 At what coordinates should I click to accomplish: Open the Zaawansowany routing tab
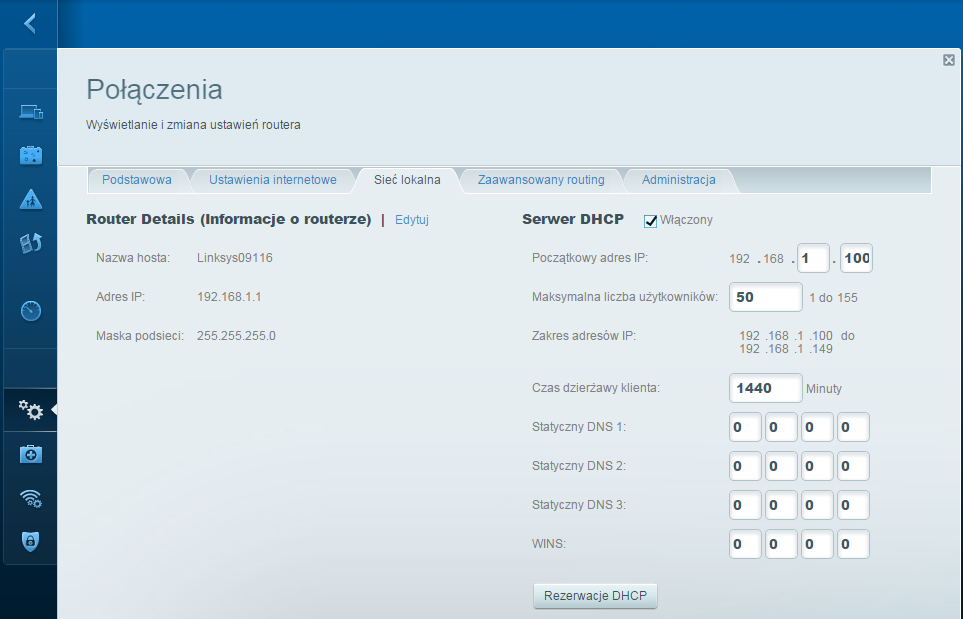coord(541,180)
